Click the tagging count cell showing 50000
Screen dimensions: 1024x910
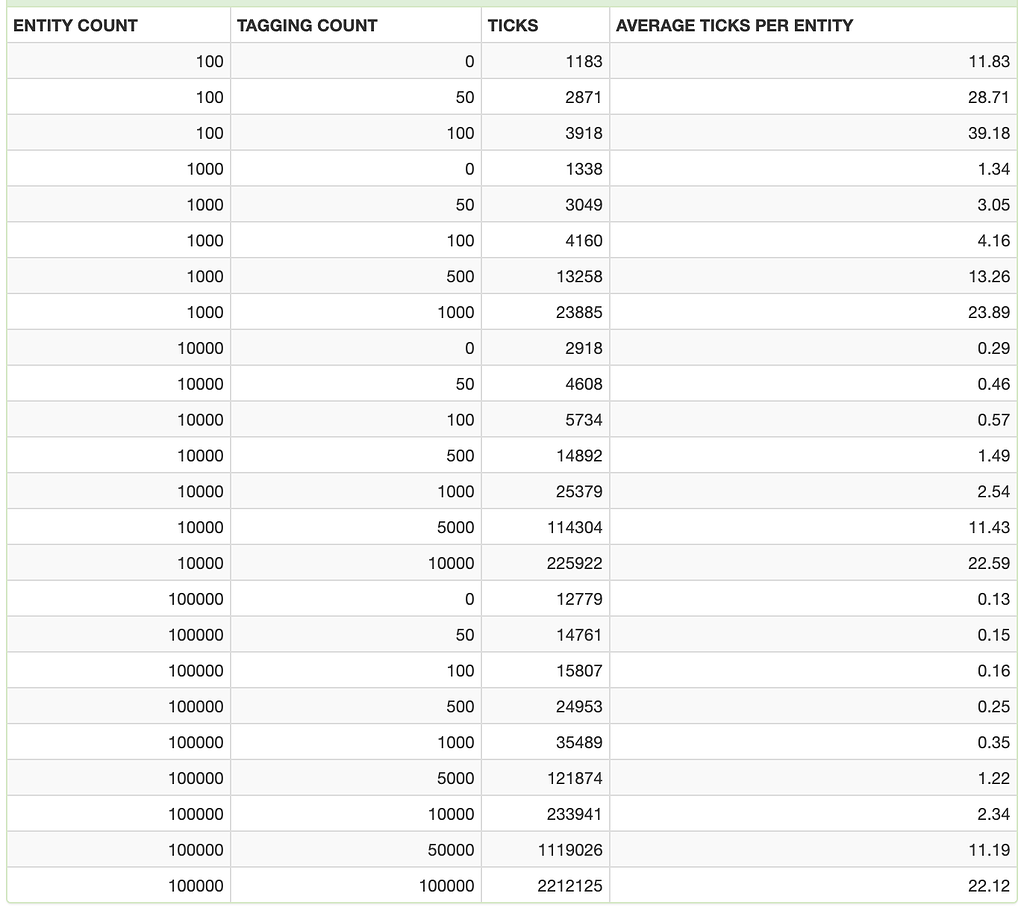click(451, 850)
